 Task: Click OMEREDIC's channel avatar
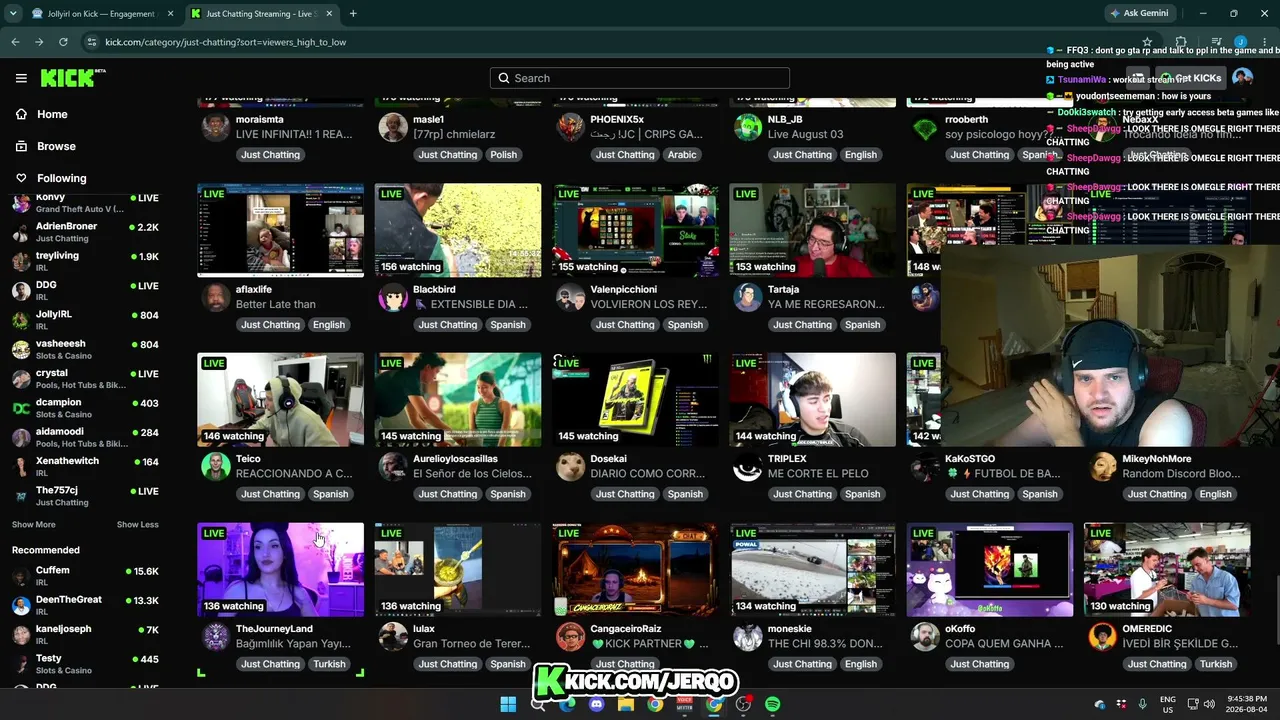[1102, 637]
